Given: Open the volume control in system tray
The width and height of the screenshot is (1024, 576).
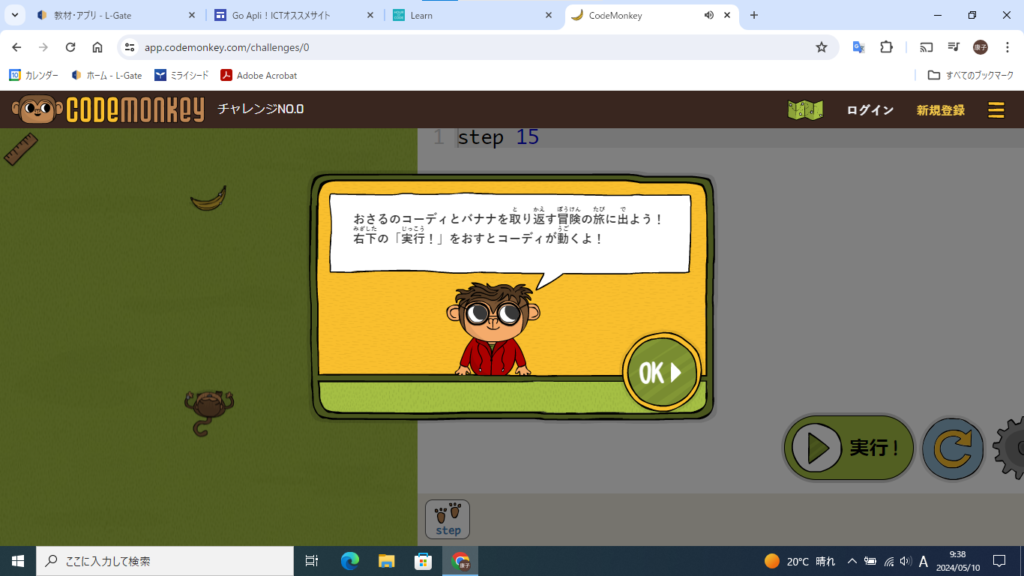Looking at the screenshot, I should [x=905, y=561].
